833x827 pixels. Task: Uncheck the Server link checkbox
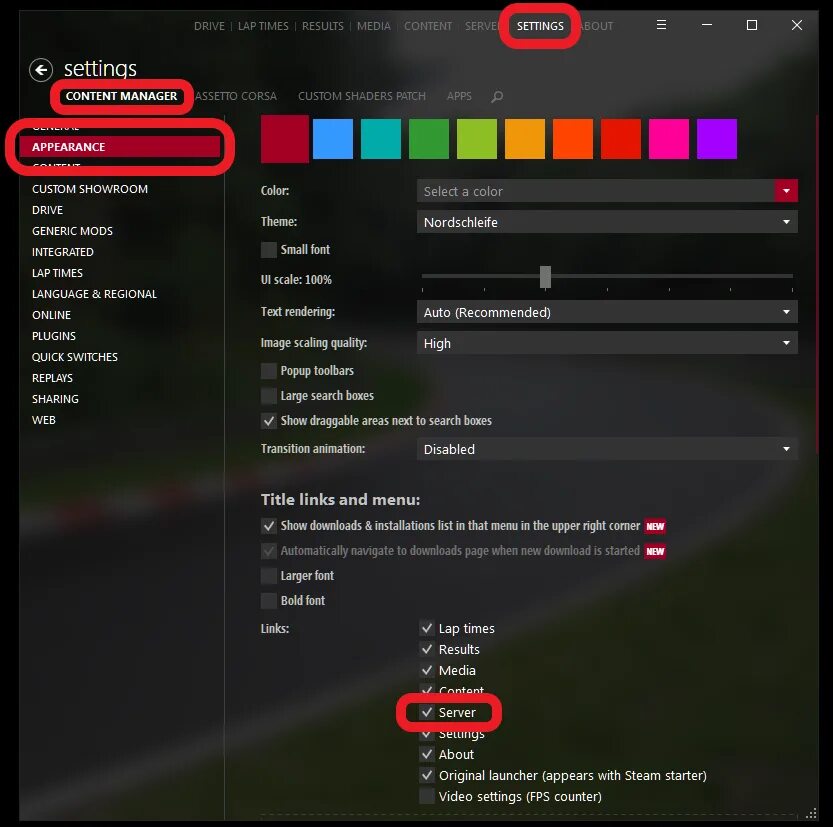tap(427, 712)
